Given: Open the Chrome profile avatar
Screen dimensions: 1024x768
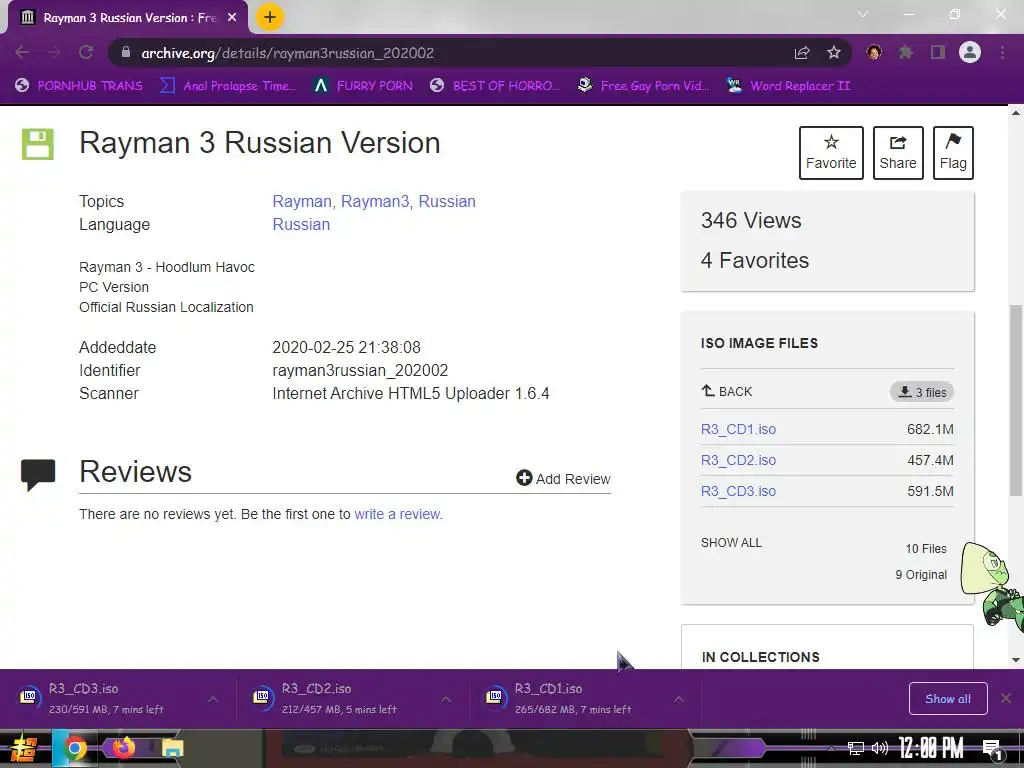Looking at the screenshot, I should pos(970,53).
